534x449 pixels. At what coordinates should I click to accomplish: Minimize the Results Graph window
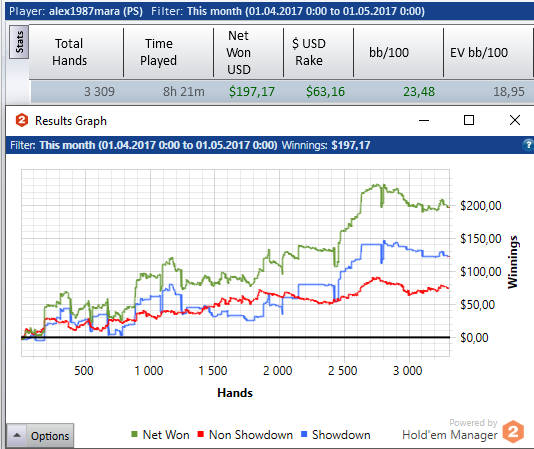(x=424, y=120)
